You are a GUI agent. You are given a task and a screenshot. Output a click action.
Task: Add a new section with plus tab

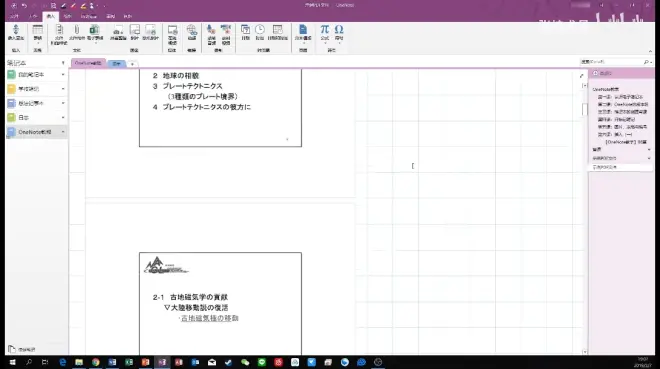coord(132,64)
